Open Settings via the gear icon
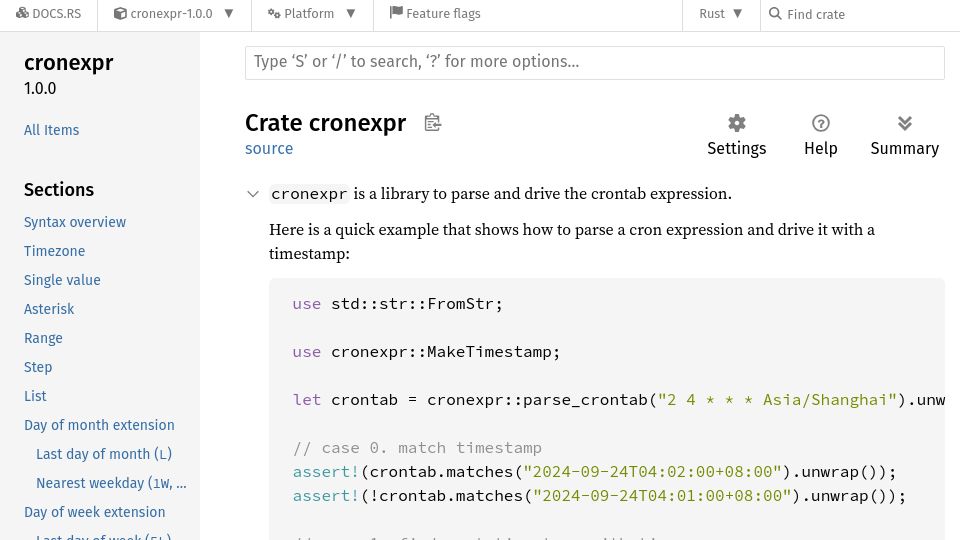Screen dimensions: 960x540 coord(737,123)
